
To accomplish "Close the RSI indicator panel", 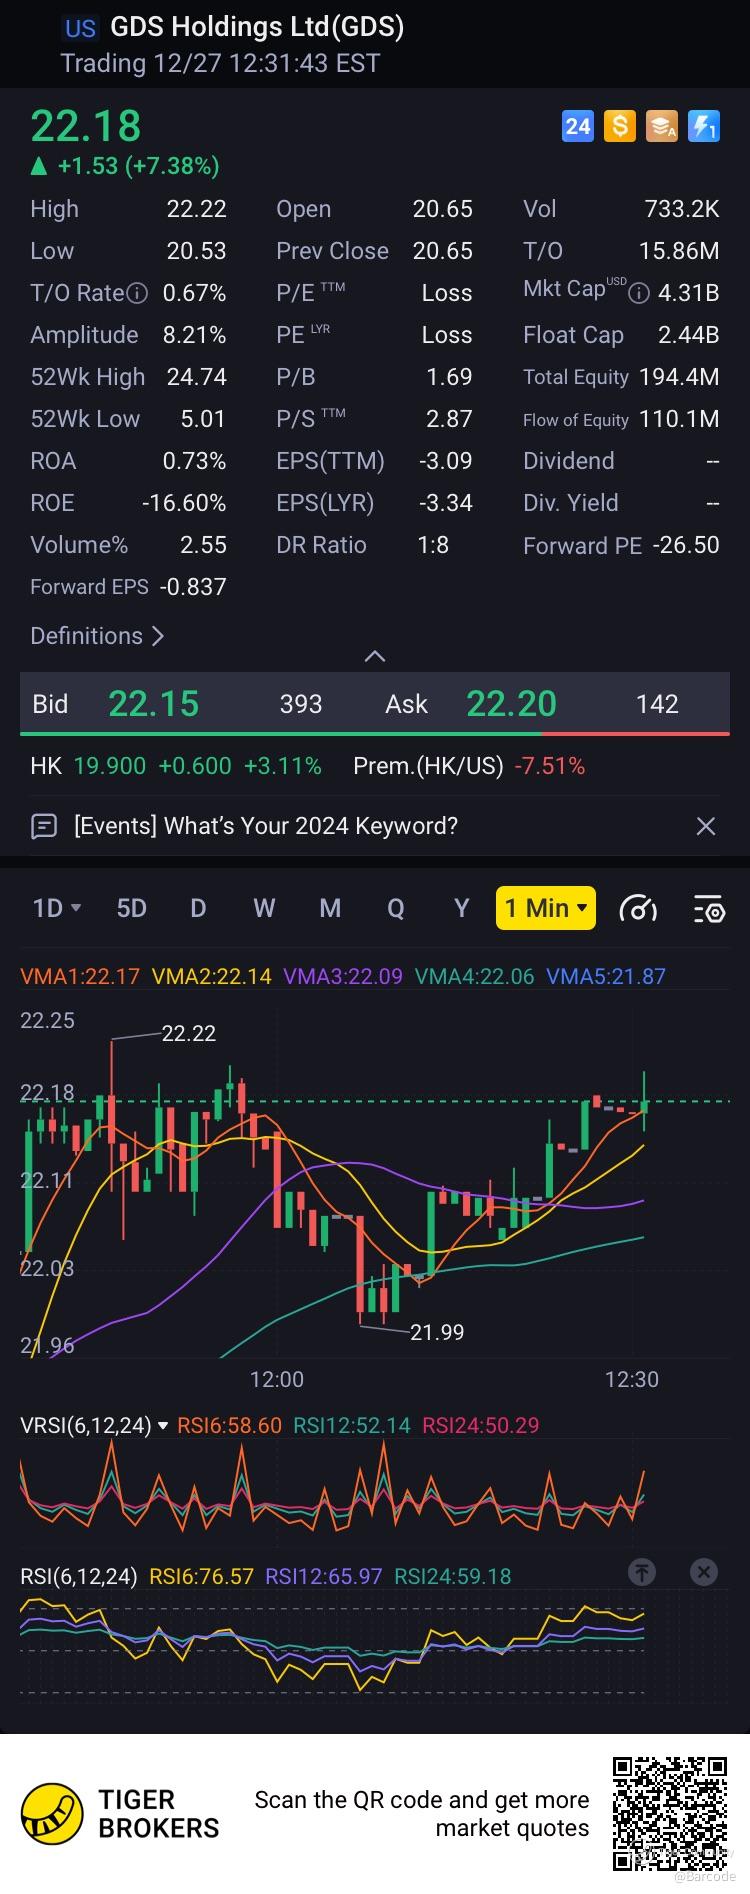I will click(x=704, y=1572).
